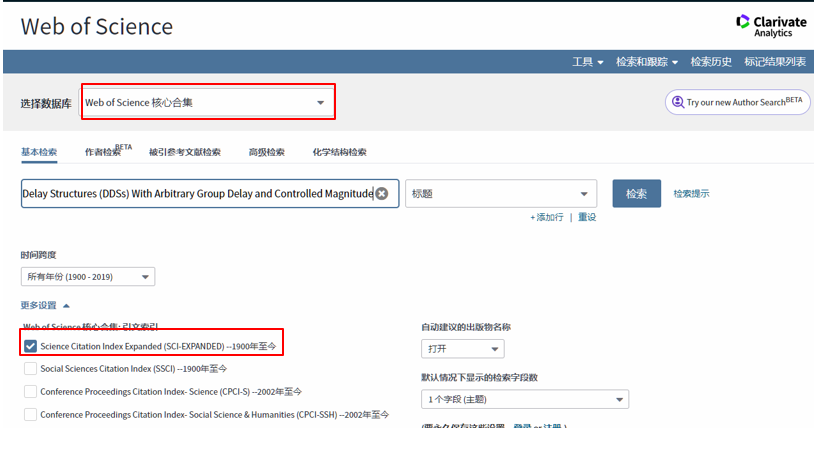Check Conference Proceedings Citation Index- Science (CPCI-S)
The image size is (814, 472).
[31, 391]
